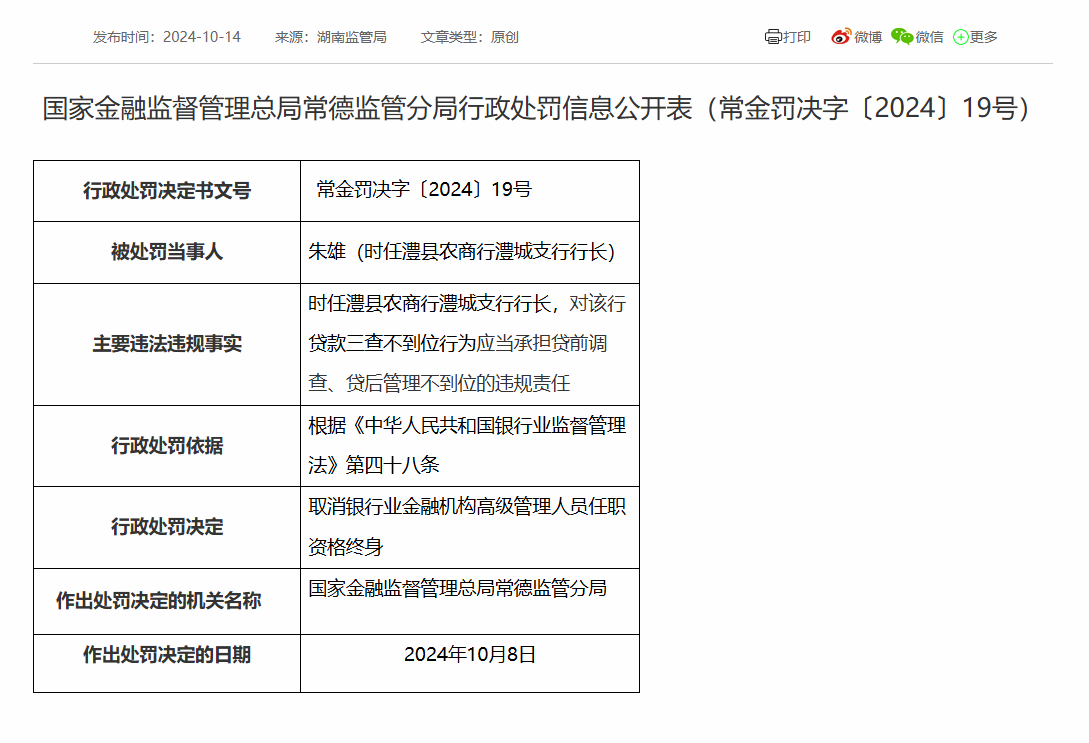This screenshot has height=743, width=1089.
Task: Click the authority name cell in the table
Action: [x=457, y=588]
